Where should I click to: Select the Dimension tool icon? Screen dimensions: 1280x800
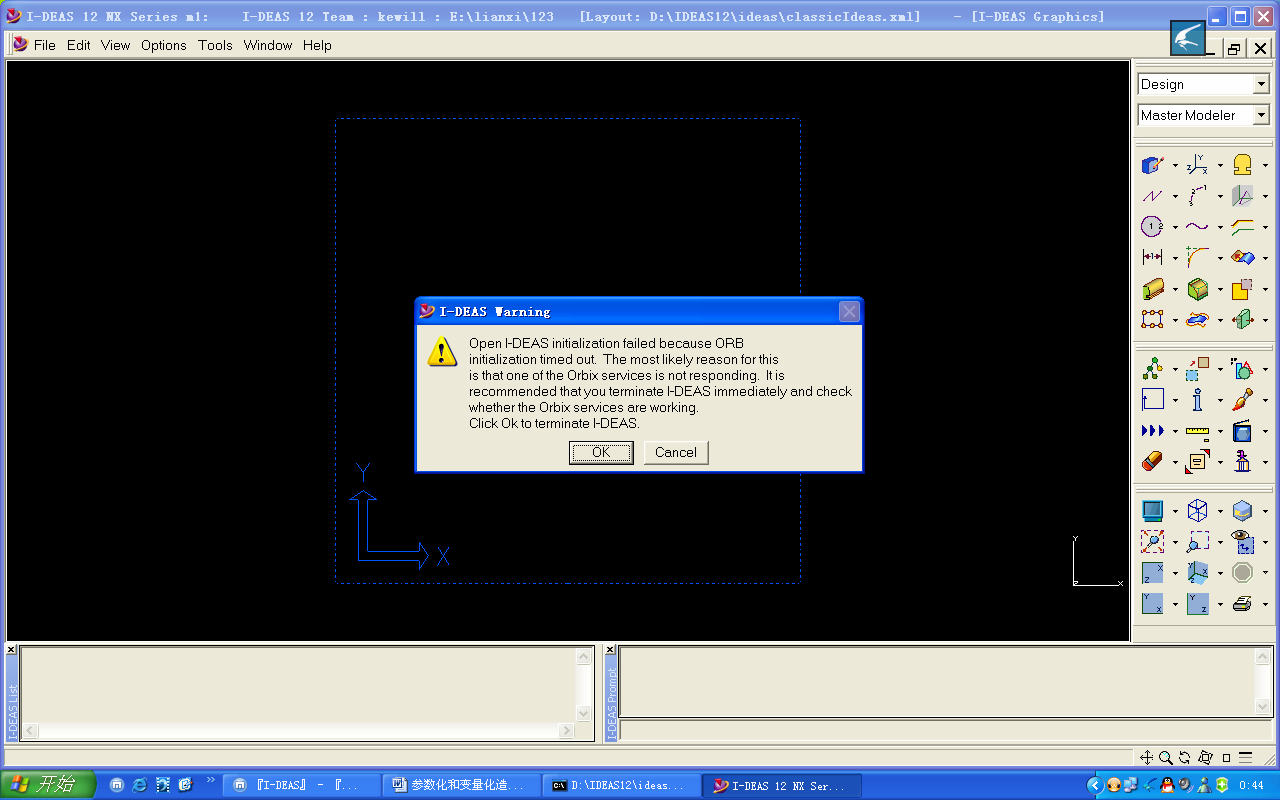[x=1153, y=258]
